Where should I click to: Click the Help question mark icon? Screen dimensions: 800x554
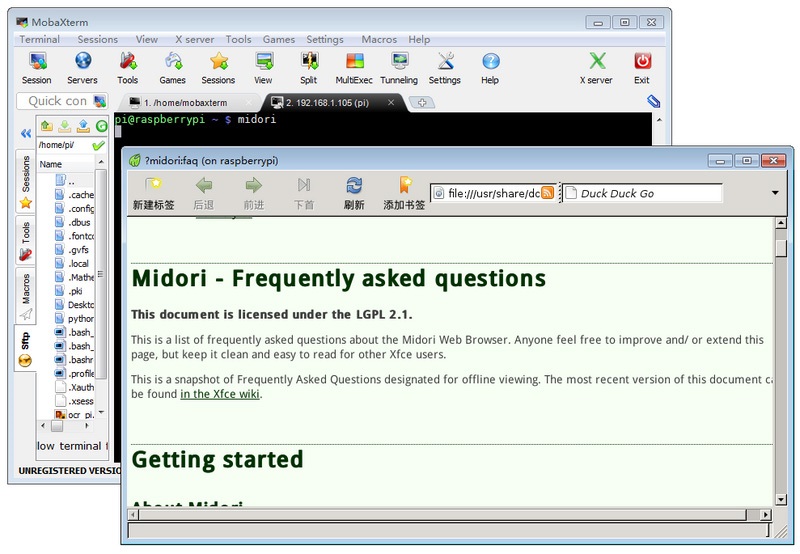pos(490,68)
